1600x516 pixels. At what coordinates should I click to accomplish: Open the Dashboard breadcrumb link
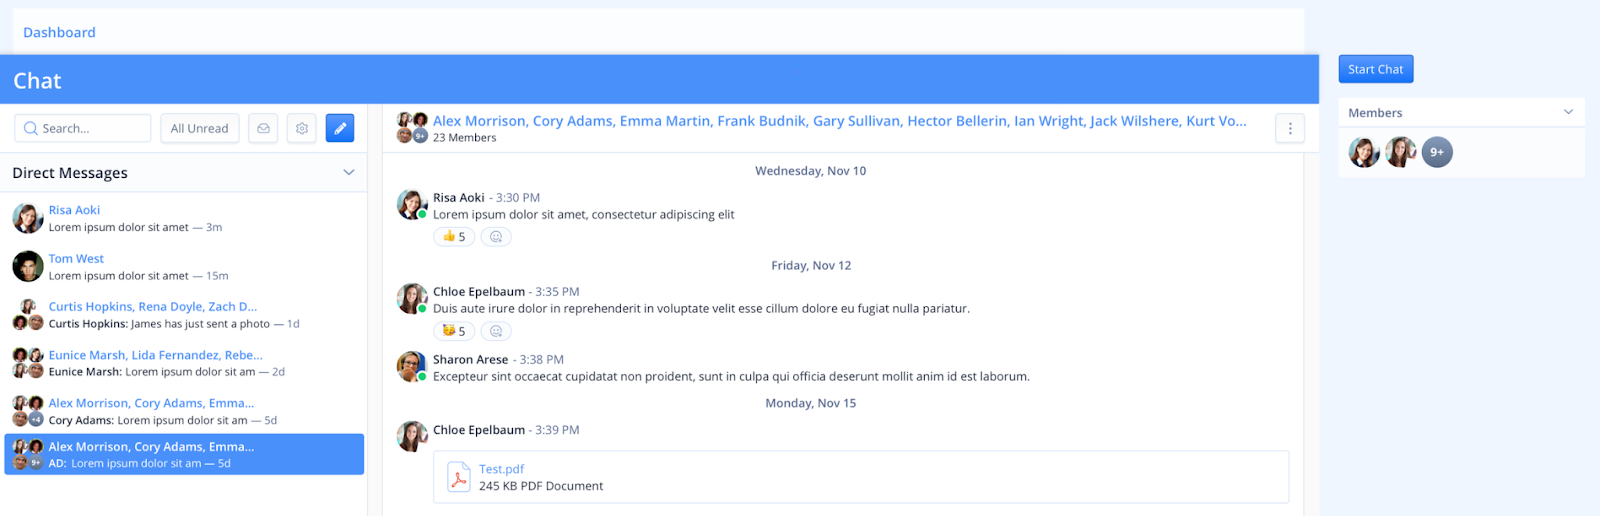pos(59,32)
